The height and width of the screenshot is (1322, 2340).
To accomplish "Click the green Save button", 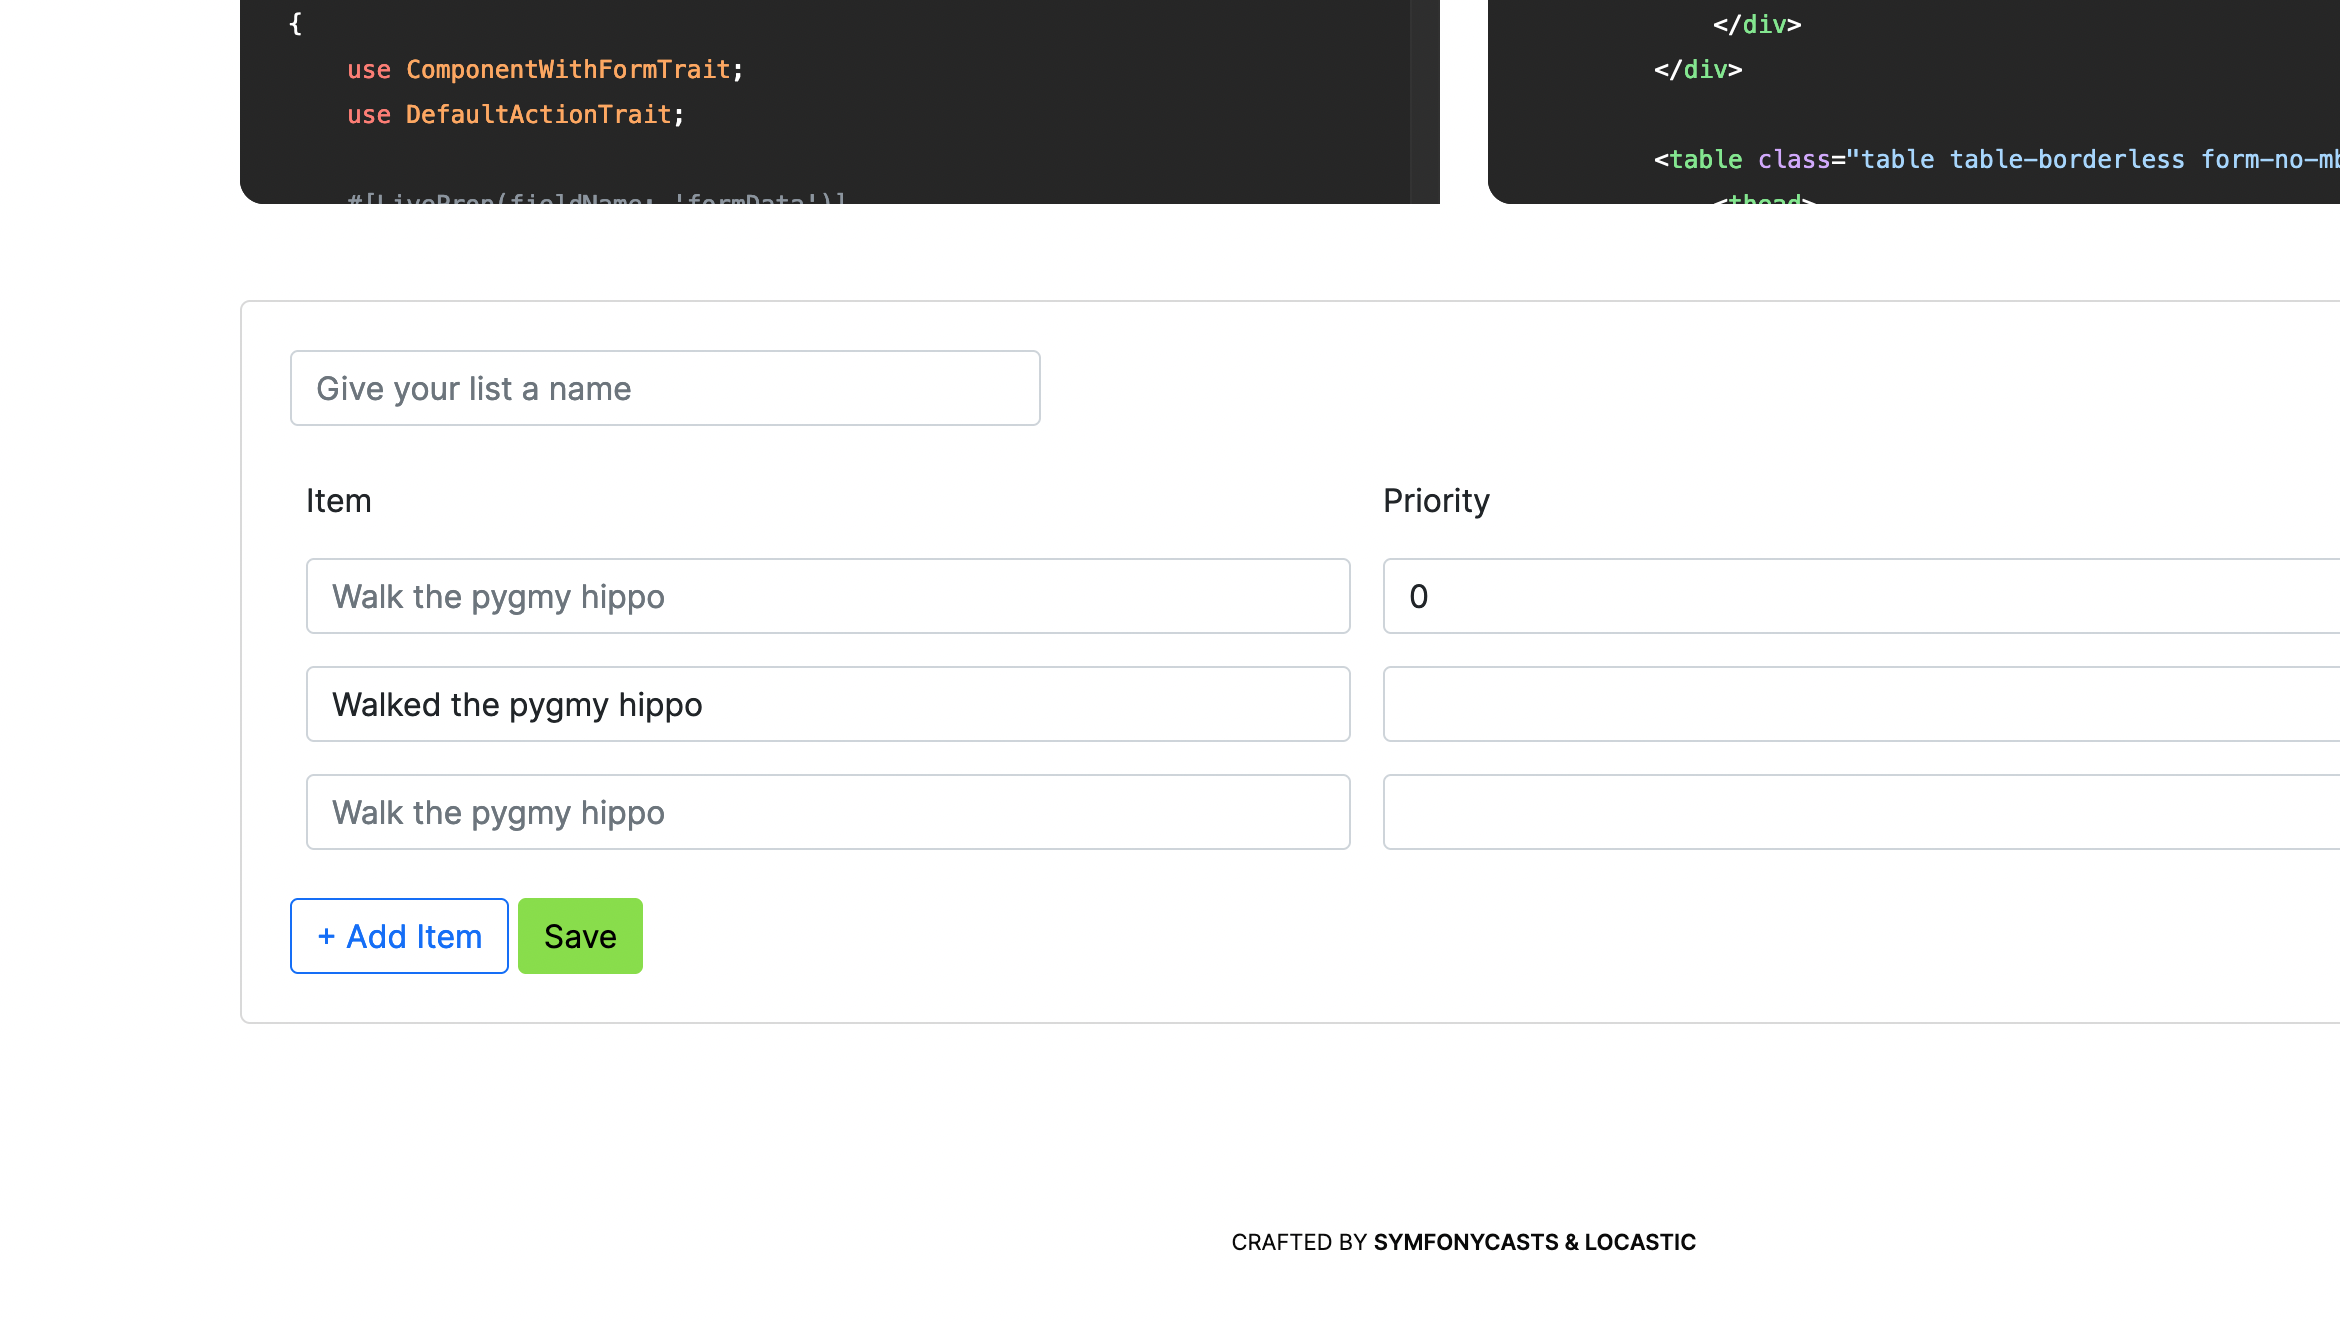I will [x=580, y=936].
